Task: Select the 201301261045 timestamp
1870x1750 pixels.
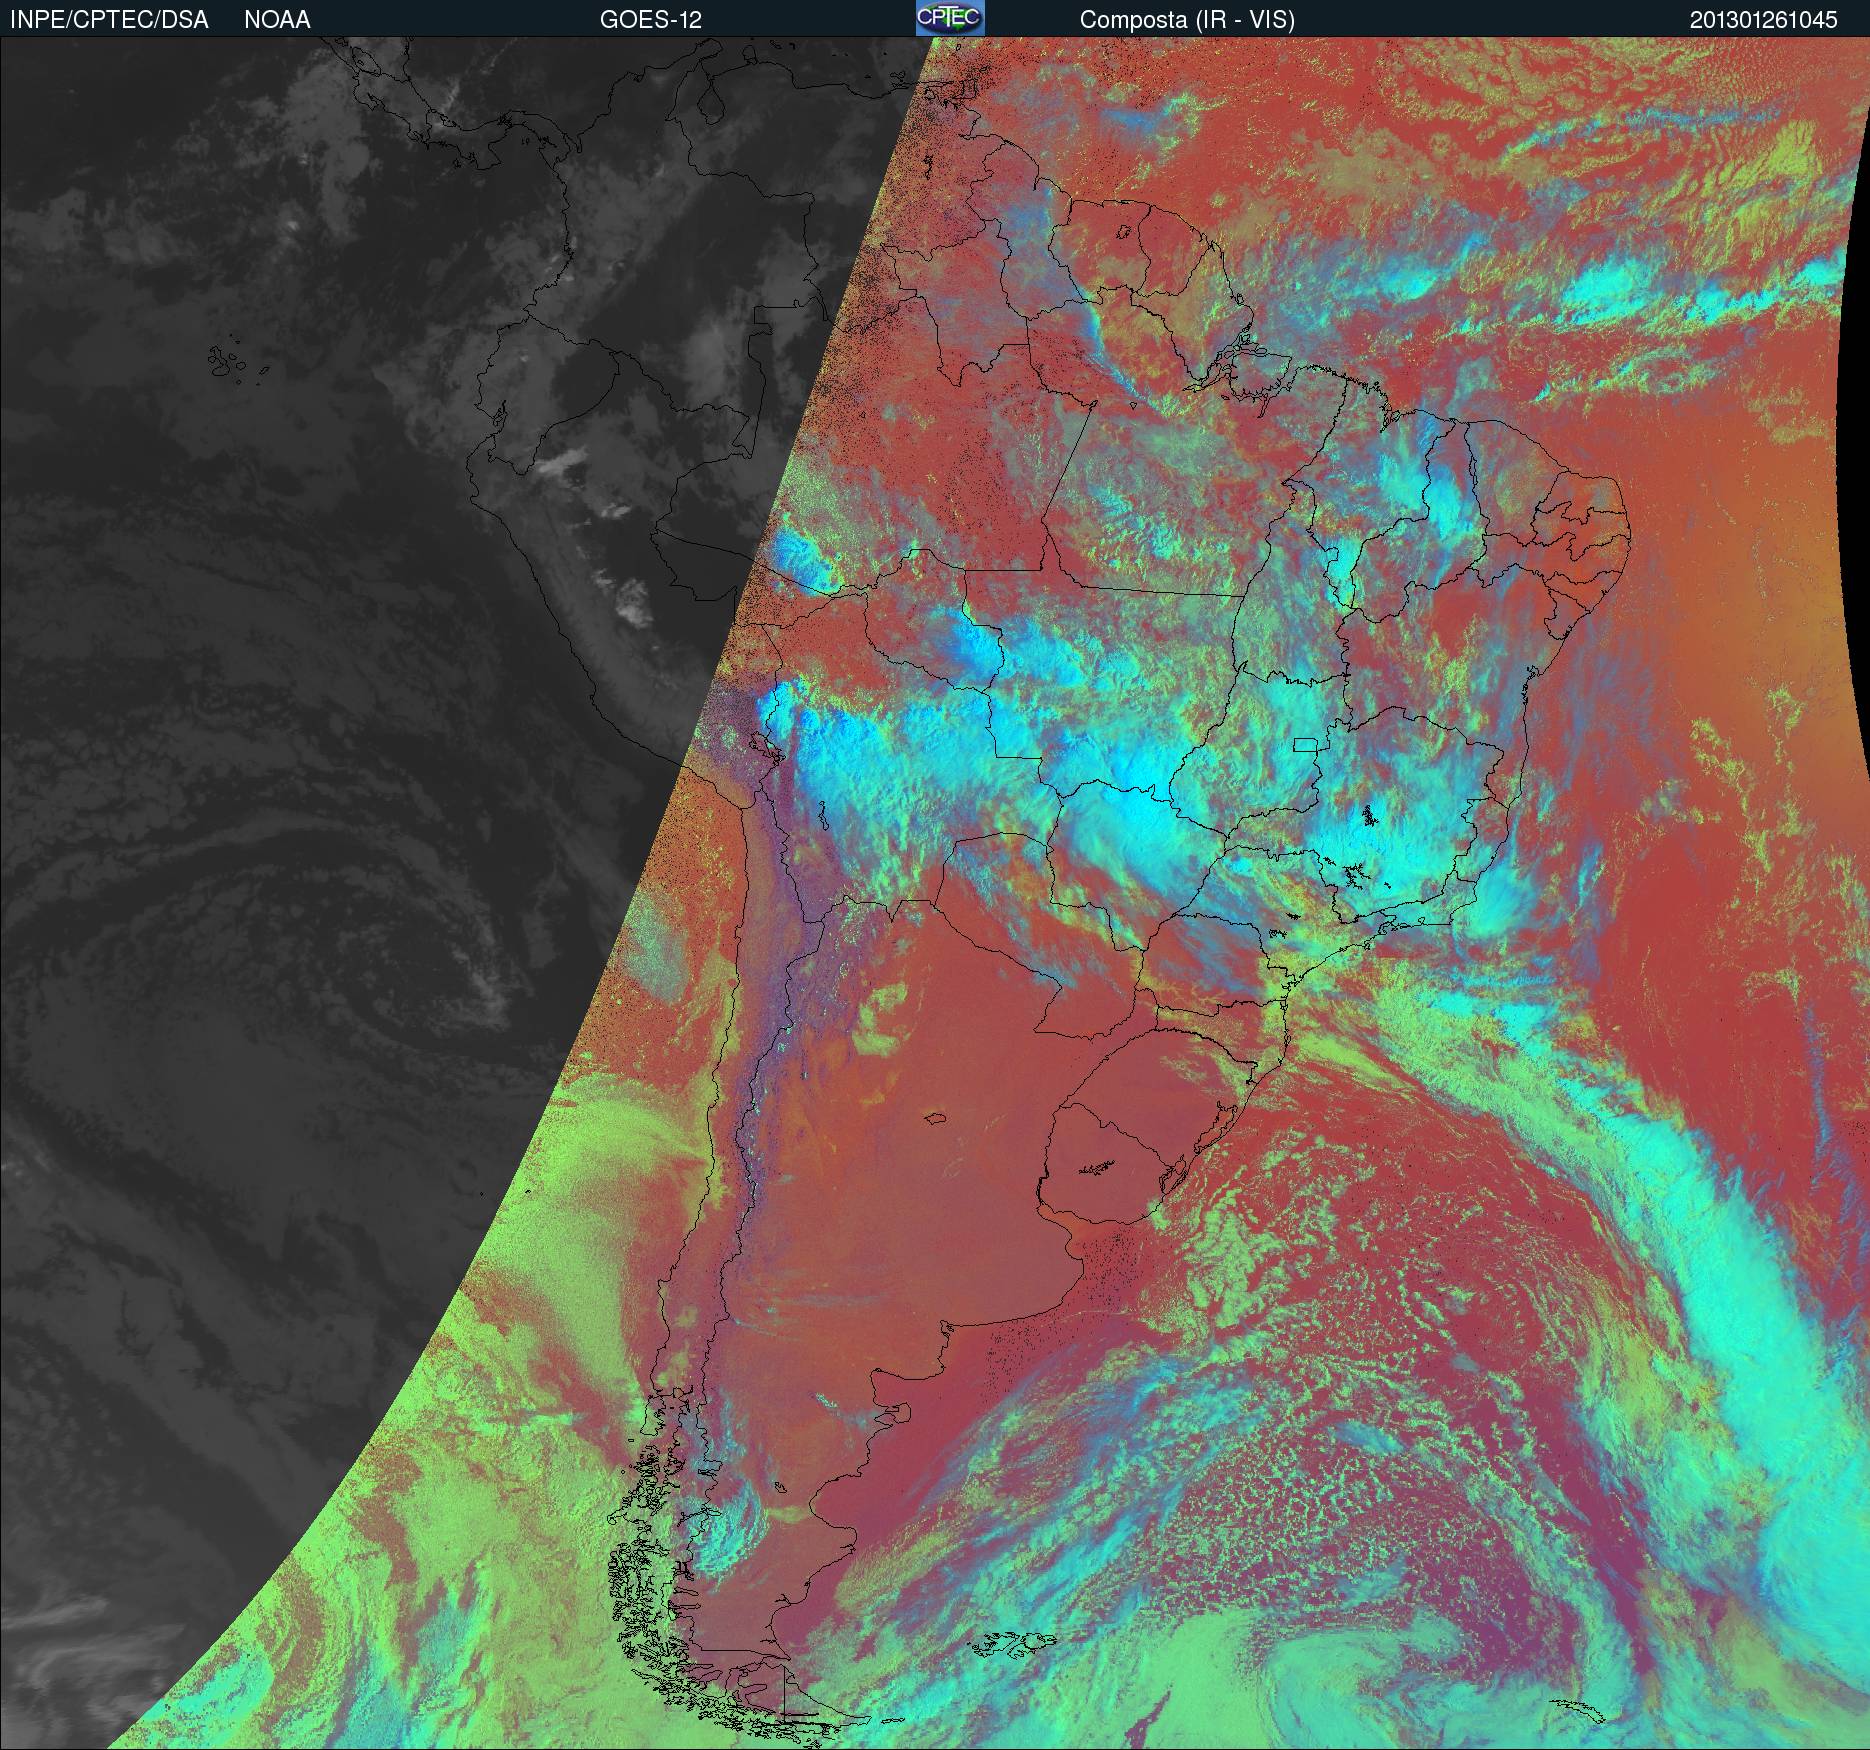Action: pyautogui.click(x=1764, y=20)
